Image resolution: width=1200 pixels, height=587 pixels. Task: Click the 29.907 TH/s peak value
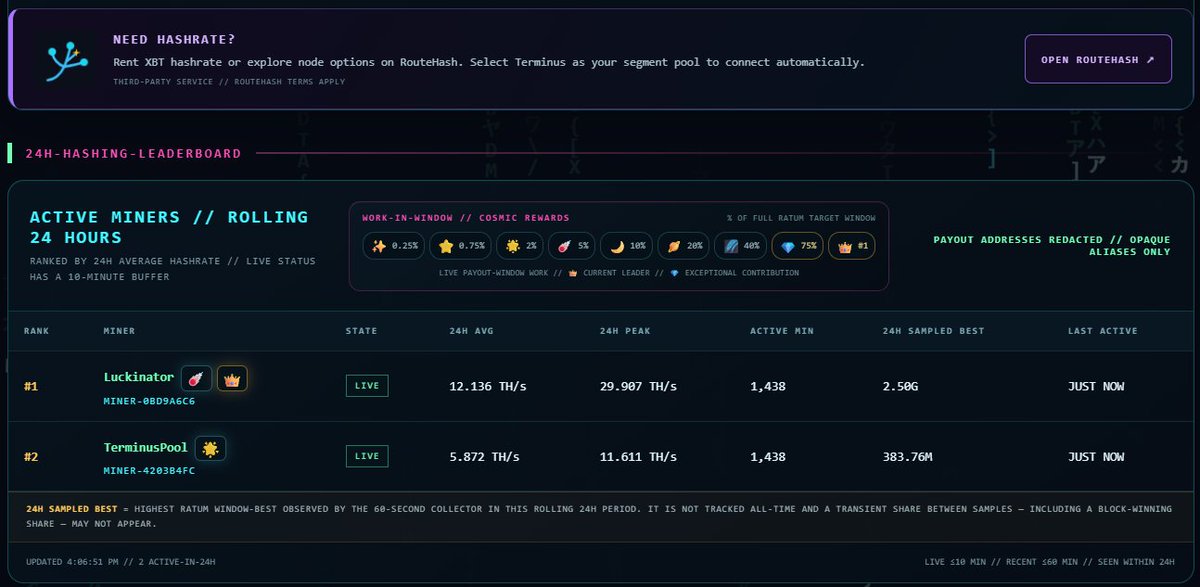639,386
